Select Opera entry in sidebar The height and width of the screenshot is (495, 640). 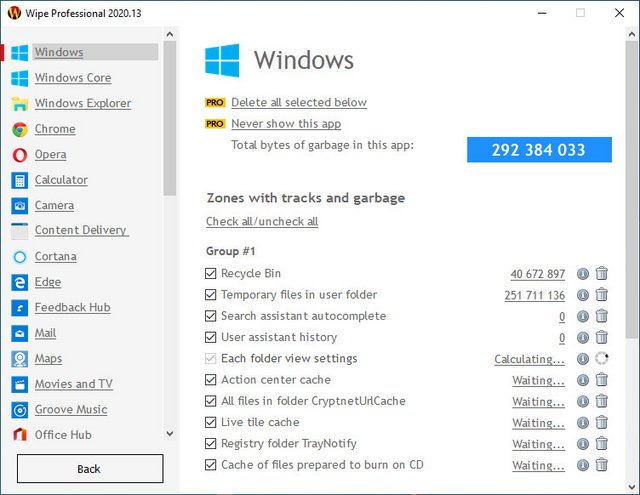tap(51, 155)
